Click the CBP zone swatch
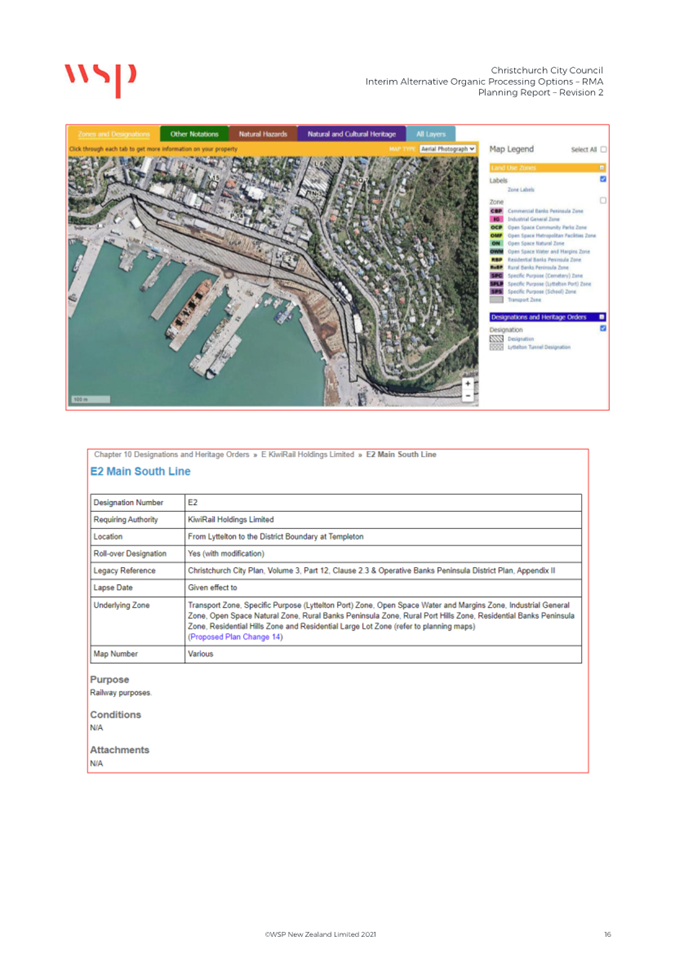The width and height of the screenshot is (675, 954). click(497, 211)
